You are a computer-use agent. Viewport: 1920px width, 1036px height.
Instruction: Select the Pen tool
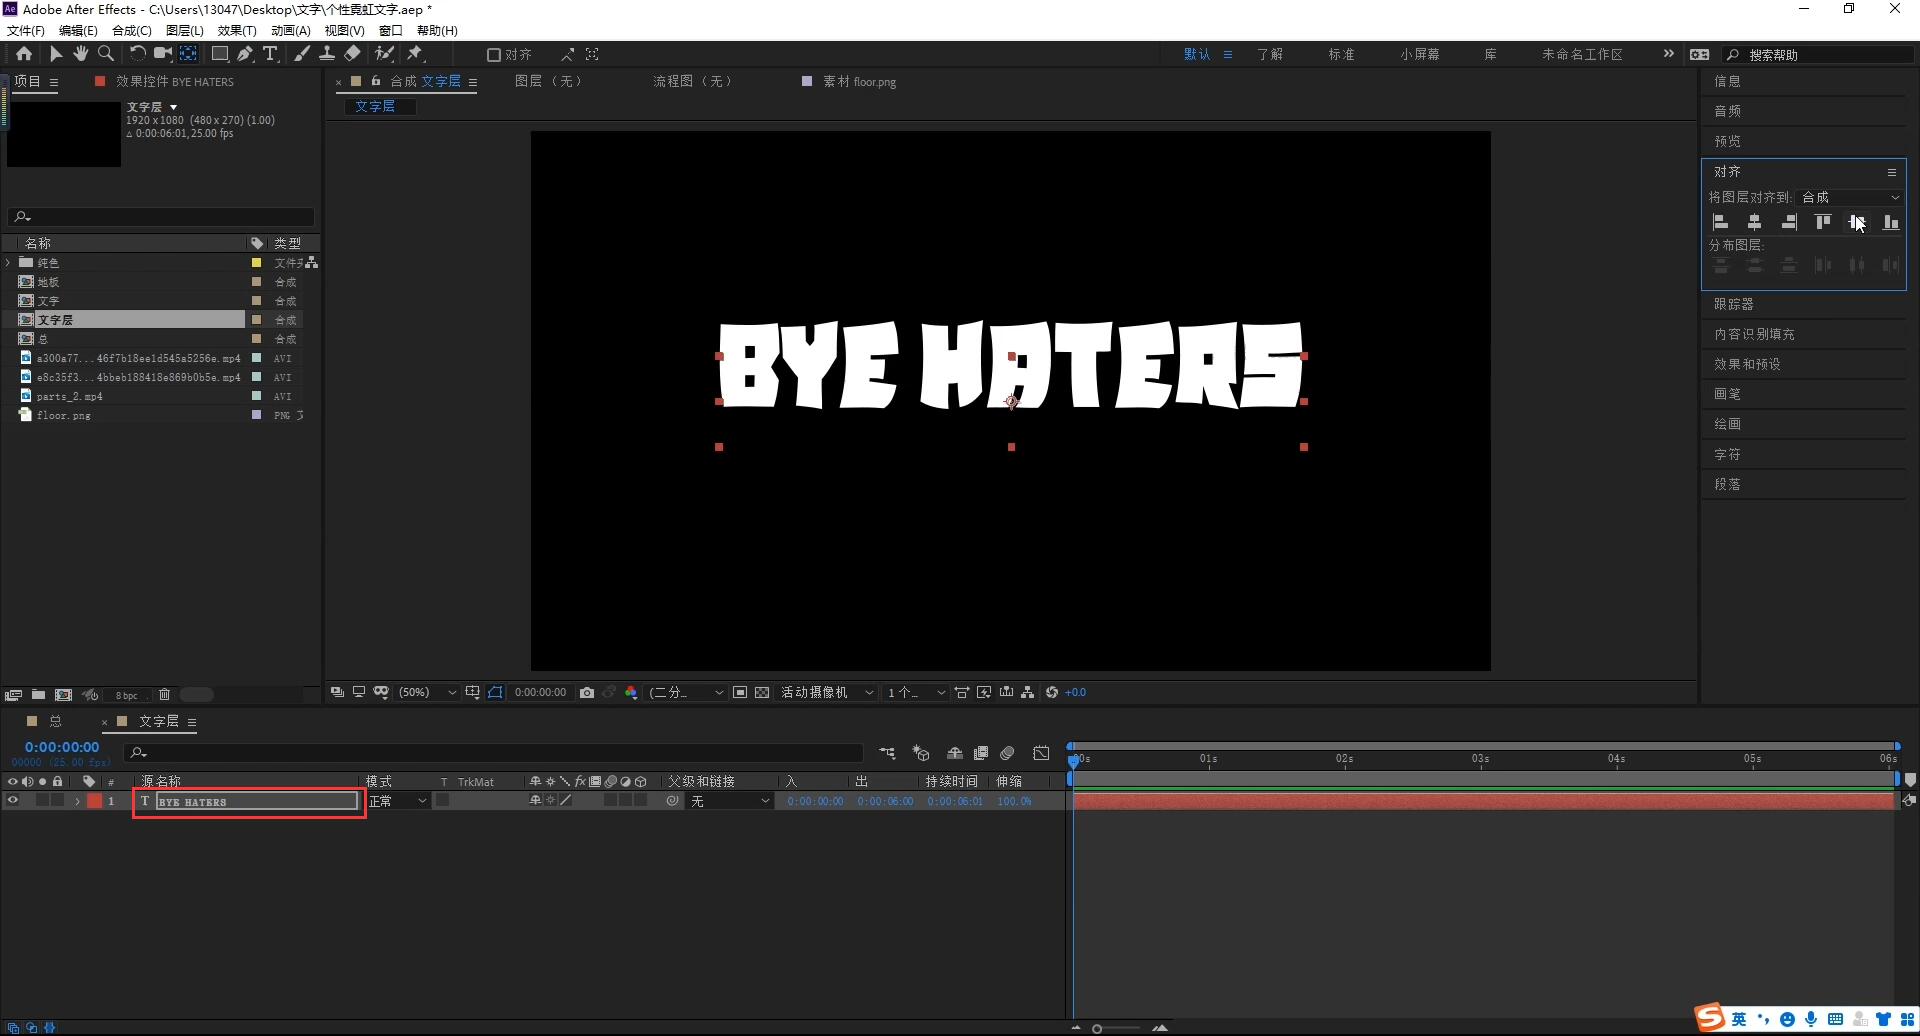(x=245, y=54)
